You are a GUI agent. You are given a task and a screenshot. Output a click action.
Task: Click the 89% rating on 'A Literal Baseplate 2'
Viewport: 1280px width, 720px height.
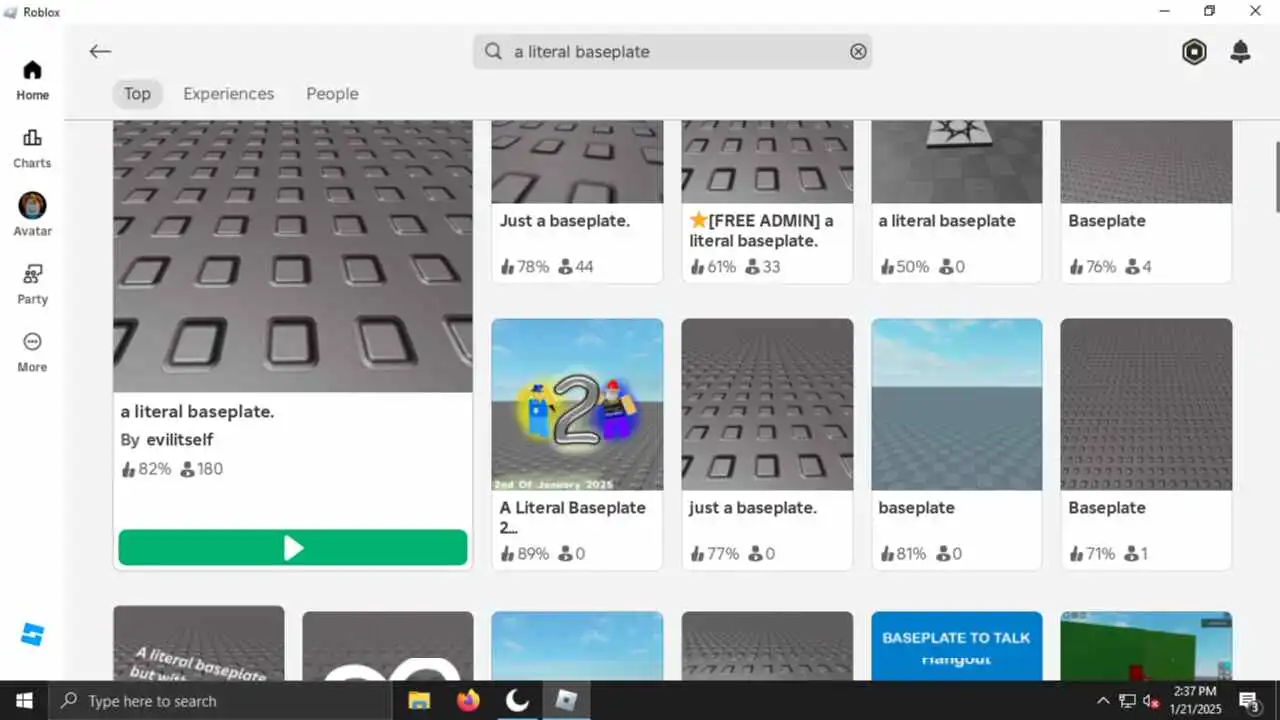click(x=525, y=553)
